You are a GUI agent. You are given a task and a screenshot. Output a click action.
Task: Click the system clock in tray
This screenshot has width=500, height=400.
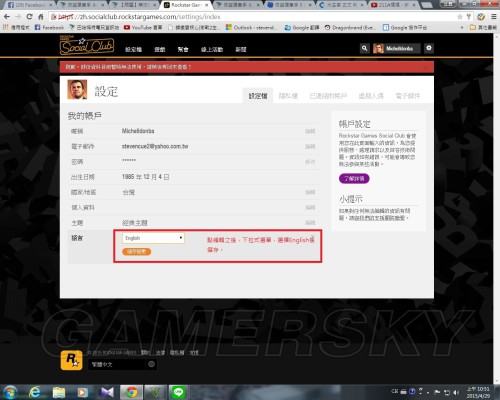pyautogui.click(x=478, y=392)
